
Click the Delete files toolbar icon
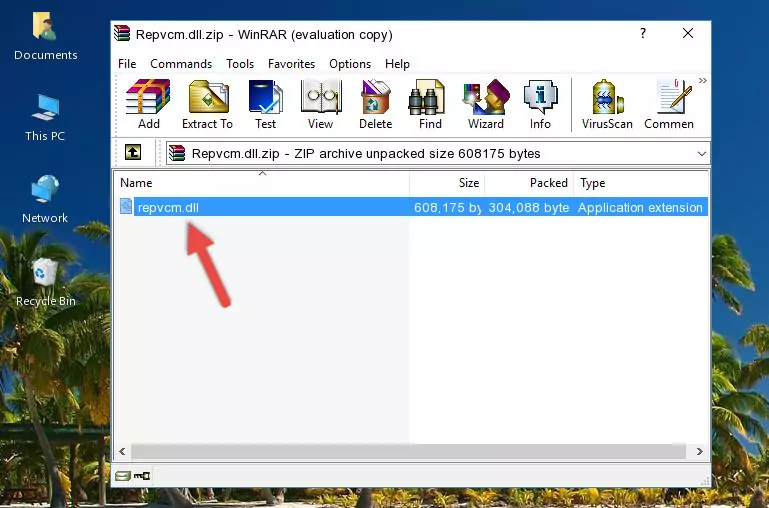(375, 104)
